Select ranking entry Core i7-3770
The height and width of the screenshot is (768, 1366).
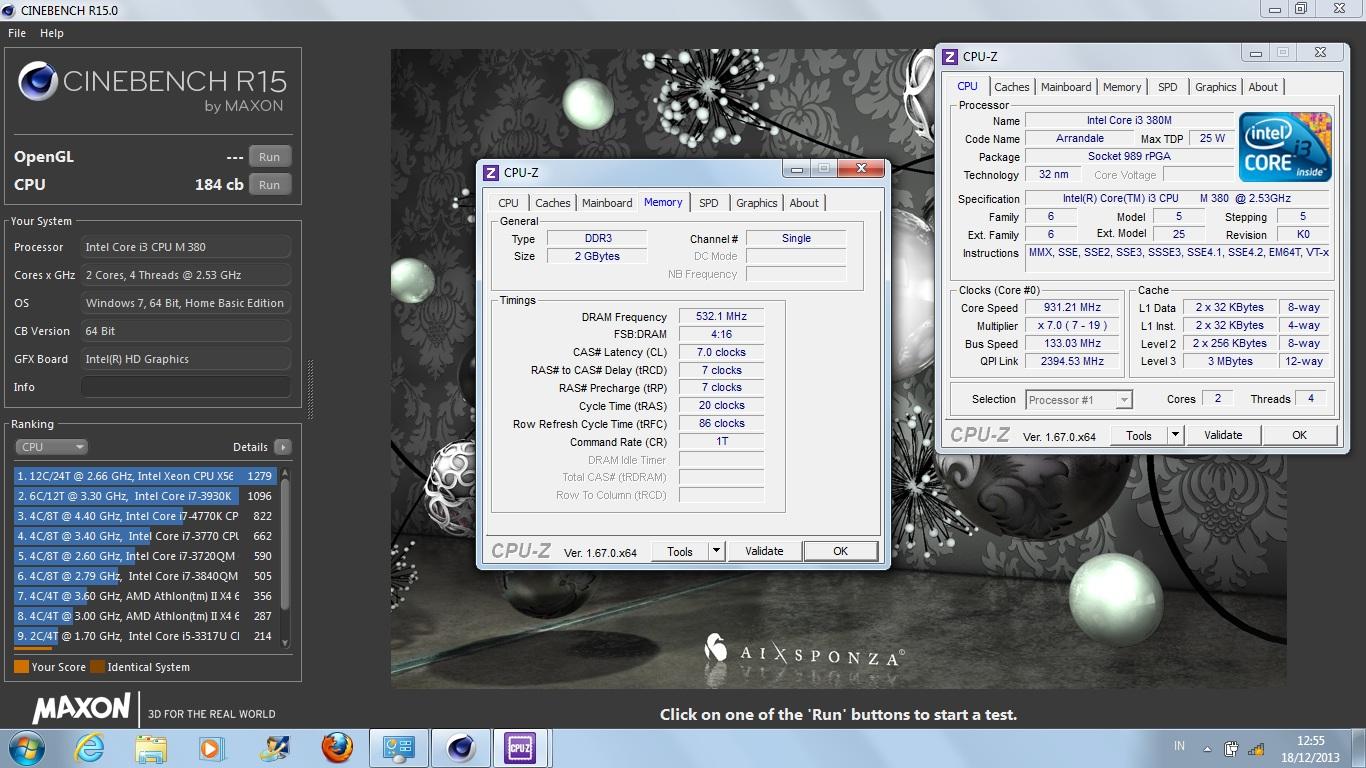(x=144, y=536)
